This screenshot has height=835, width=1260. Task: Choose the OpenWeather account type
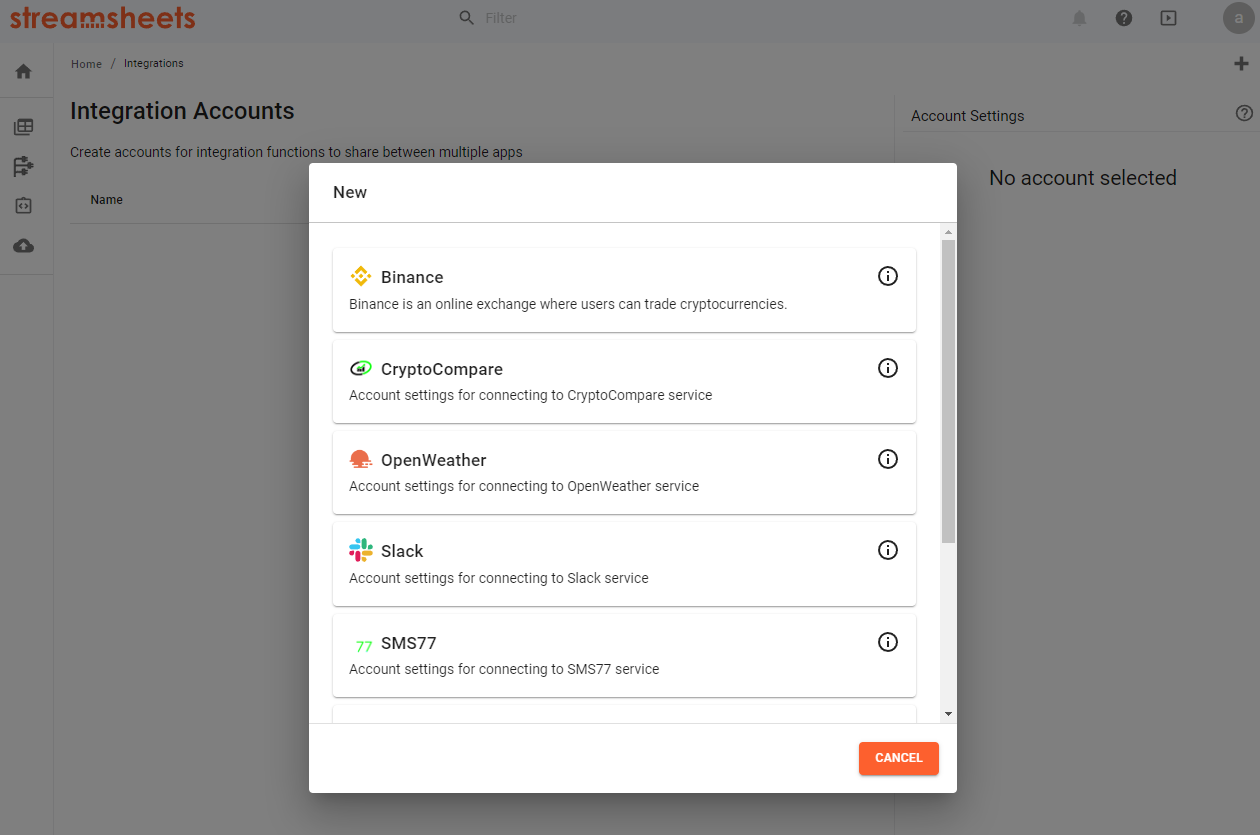(x=624, y=472)
